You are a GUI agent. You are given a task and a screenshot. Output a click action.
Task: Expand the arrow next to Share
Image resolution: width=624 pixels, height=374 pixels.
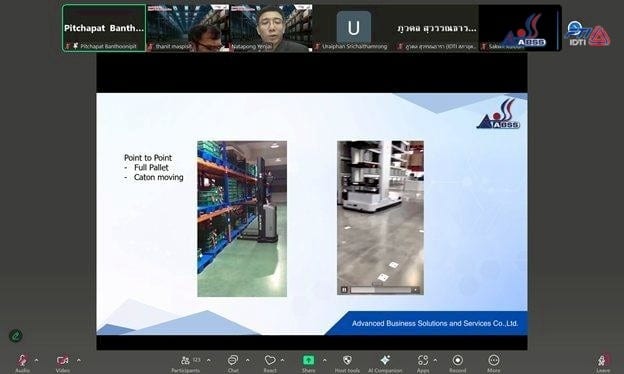(325, 360)
